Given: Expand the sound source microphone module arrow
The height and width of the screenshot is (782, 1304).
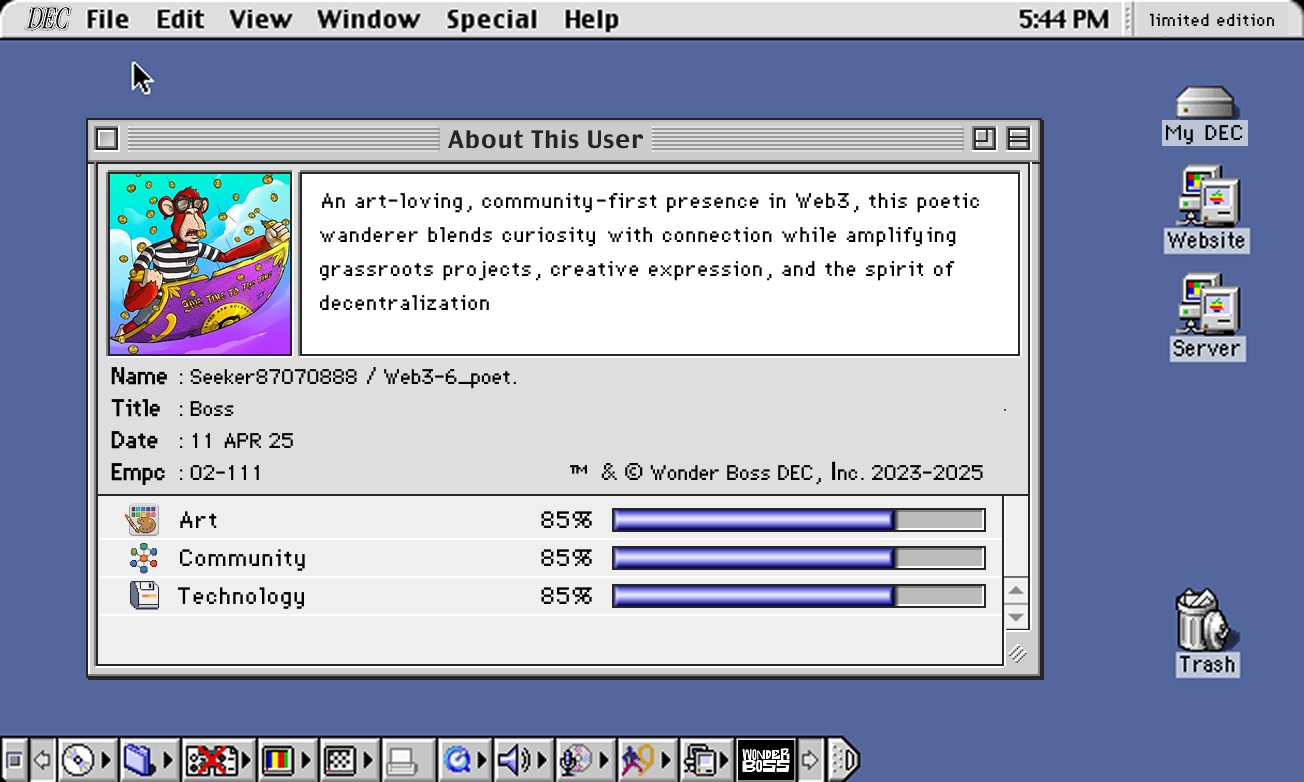Looking at the screenshot, I should point(604,761).
